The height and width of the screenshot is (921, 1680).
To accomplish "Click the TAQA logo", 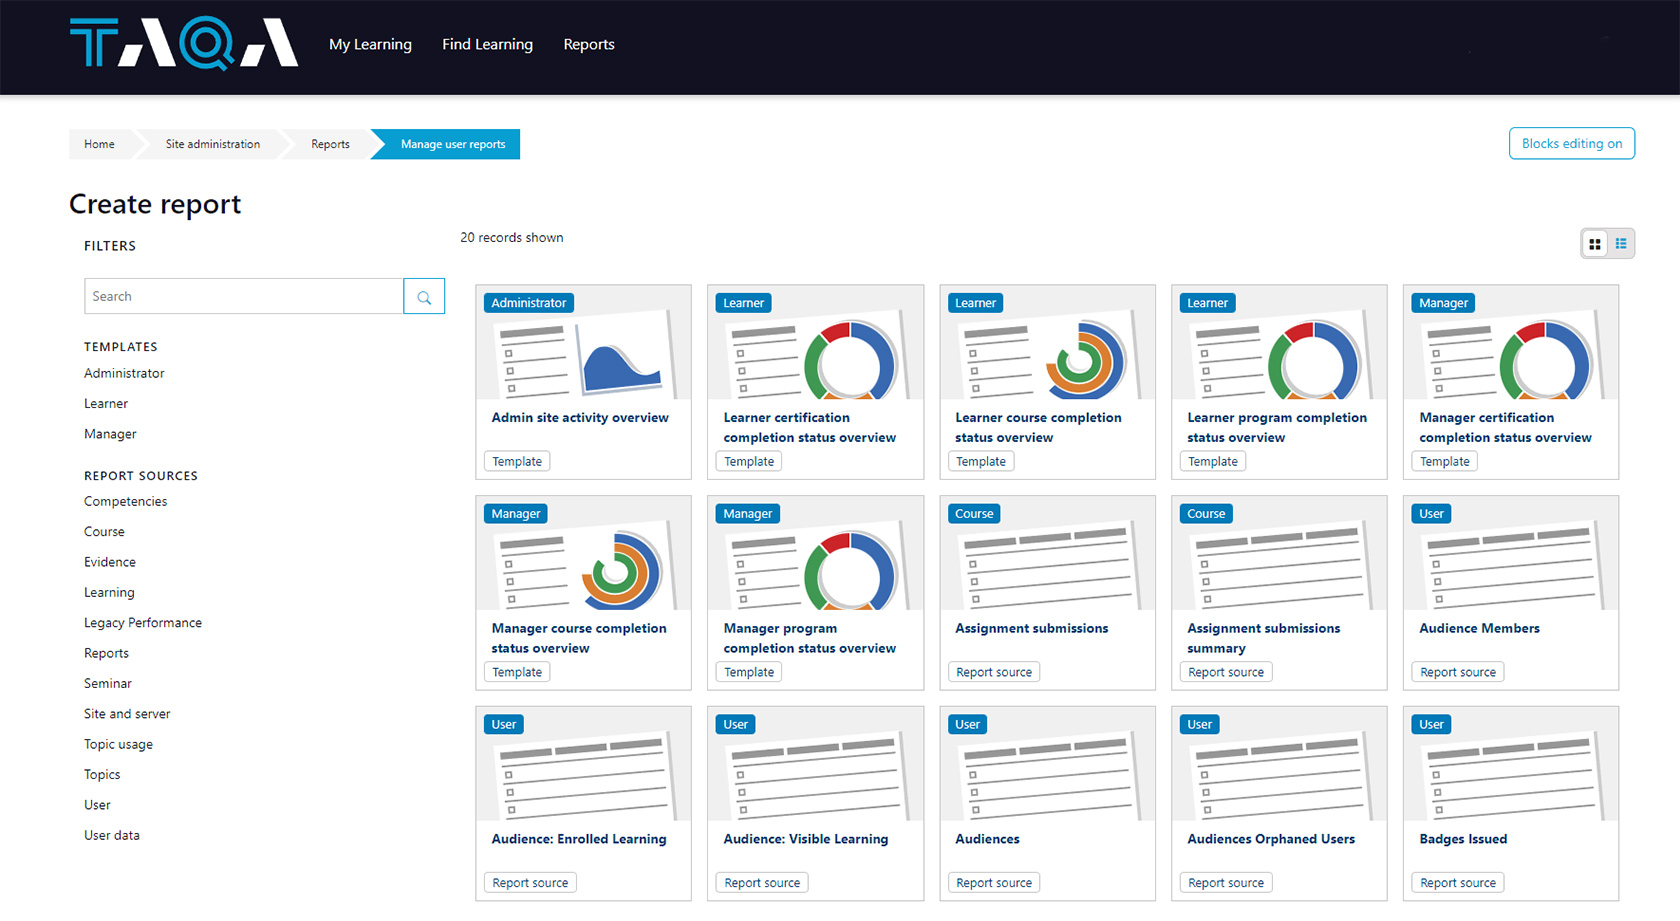I will coord(184,44).
